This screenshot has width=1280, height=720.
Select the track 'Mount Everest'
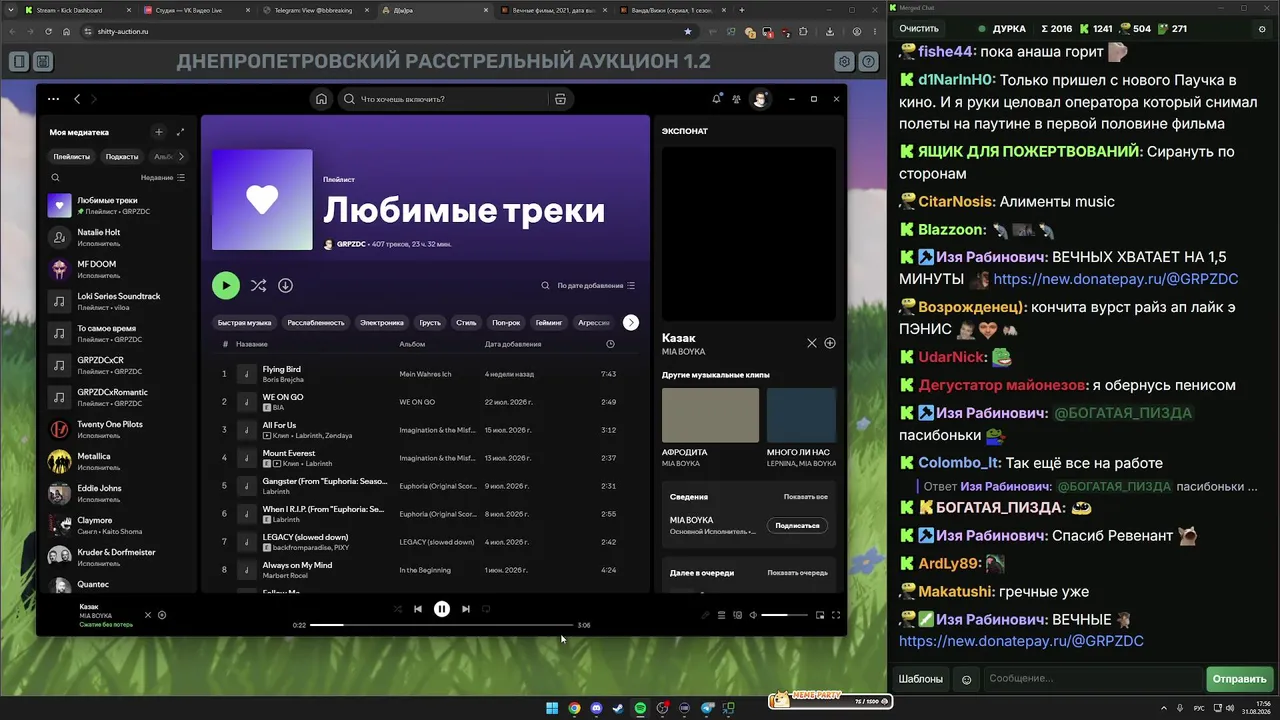click(x=289, y=453)
